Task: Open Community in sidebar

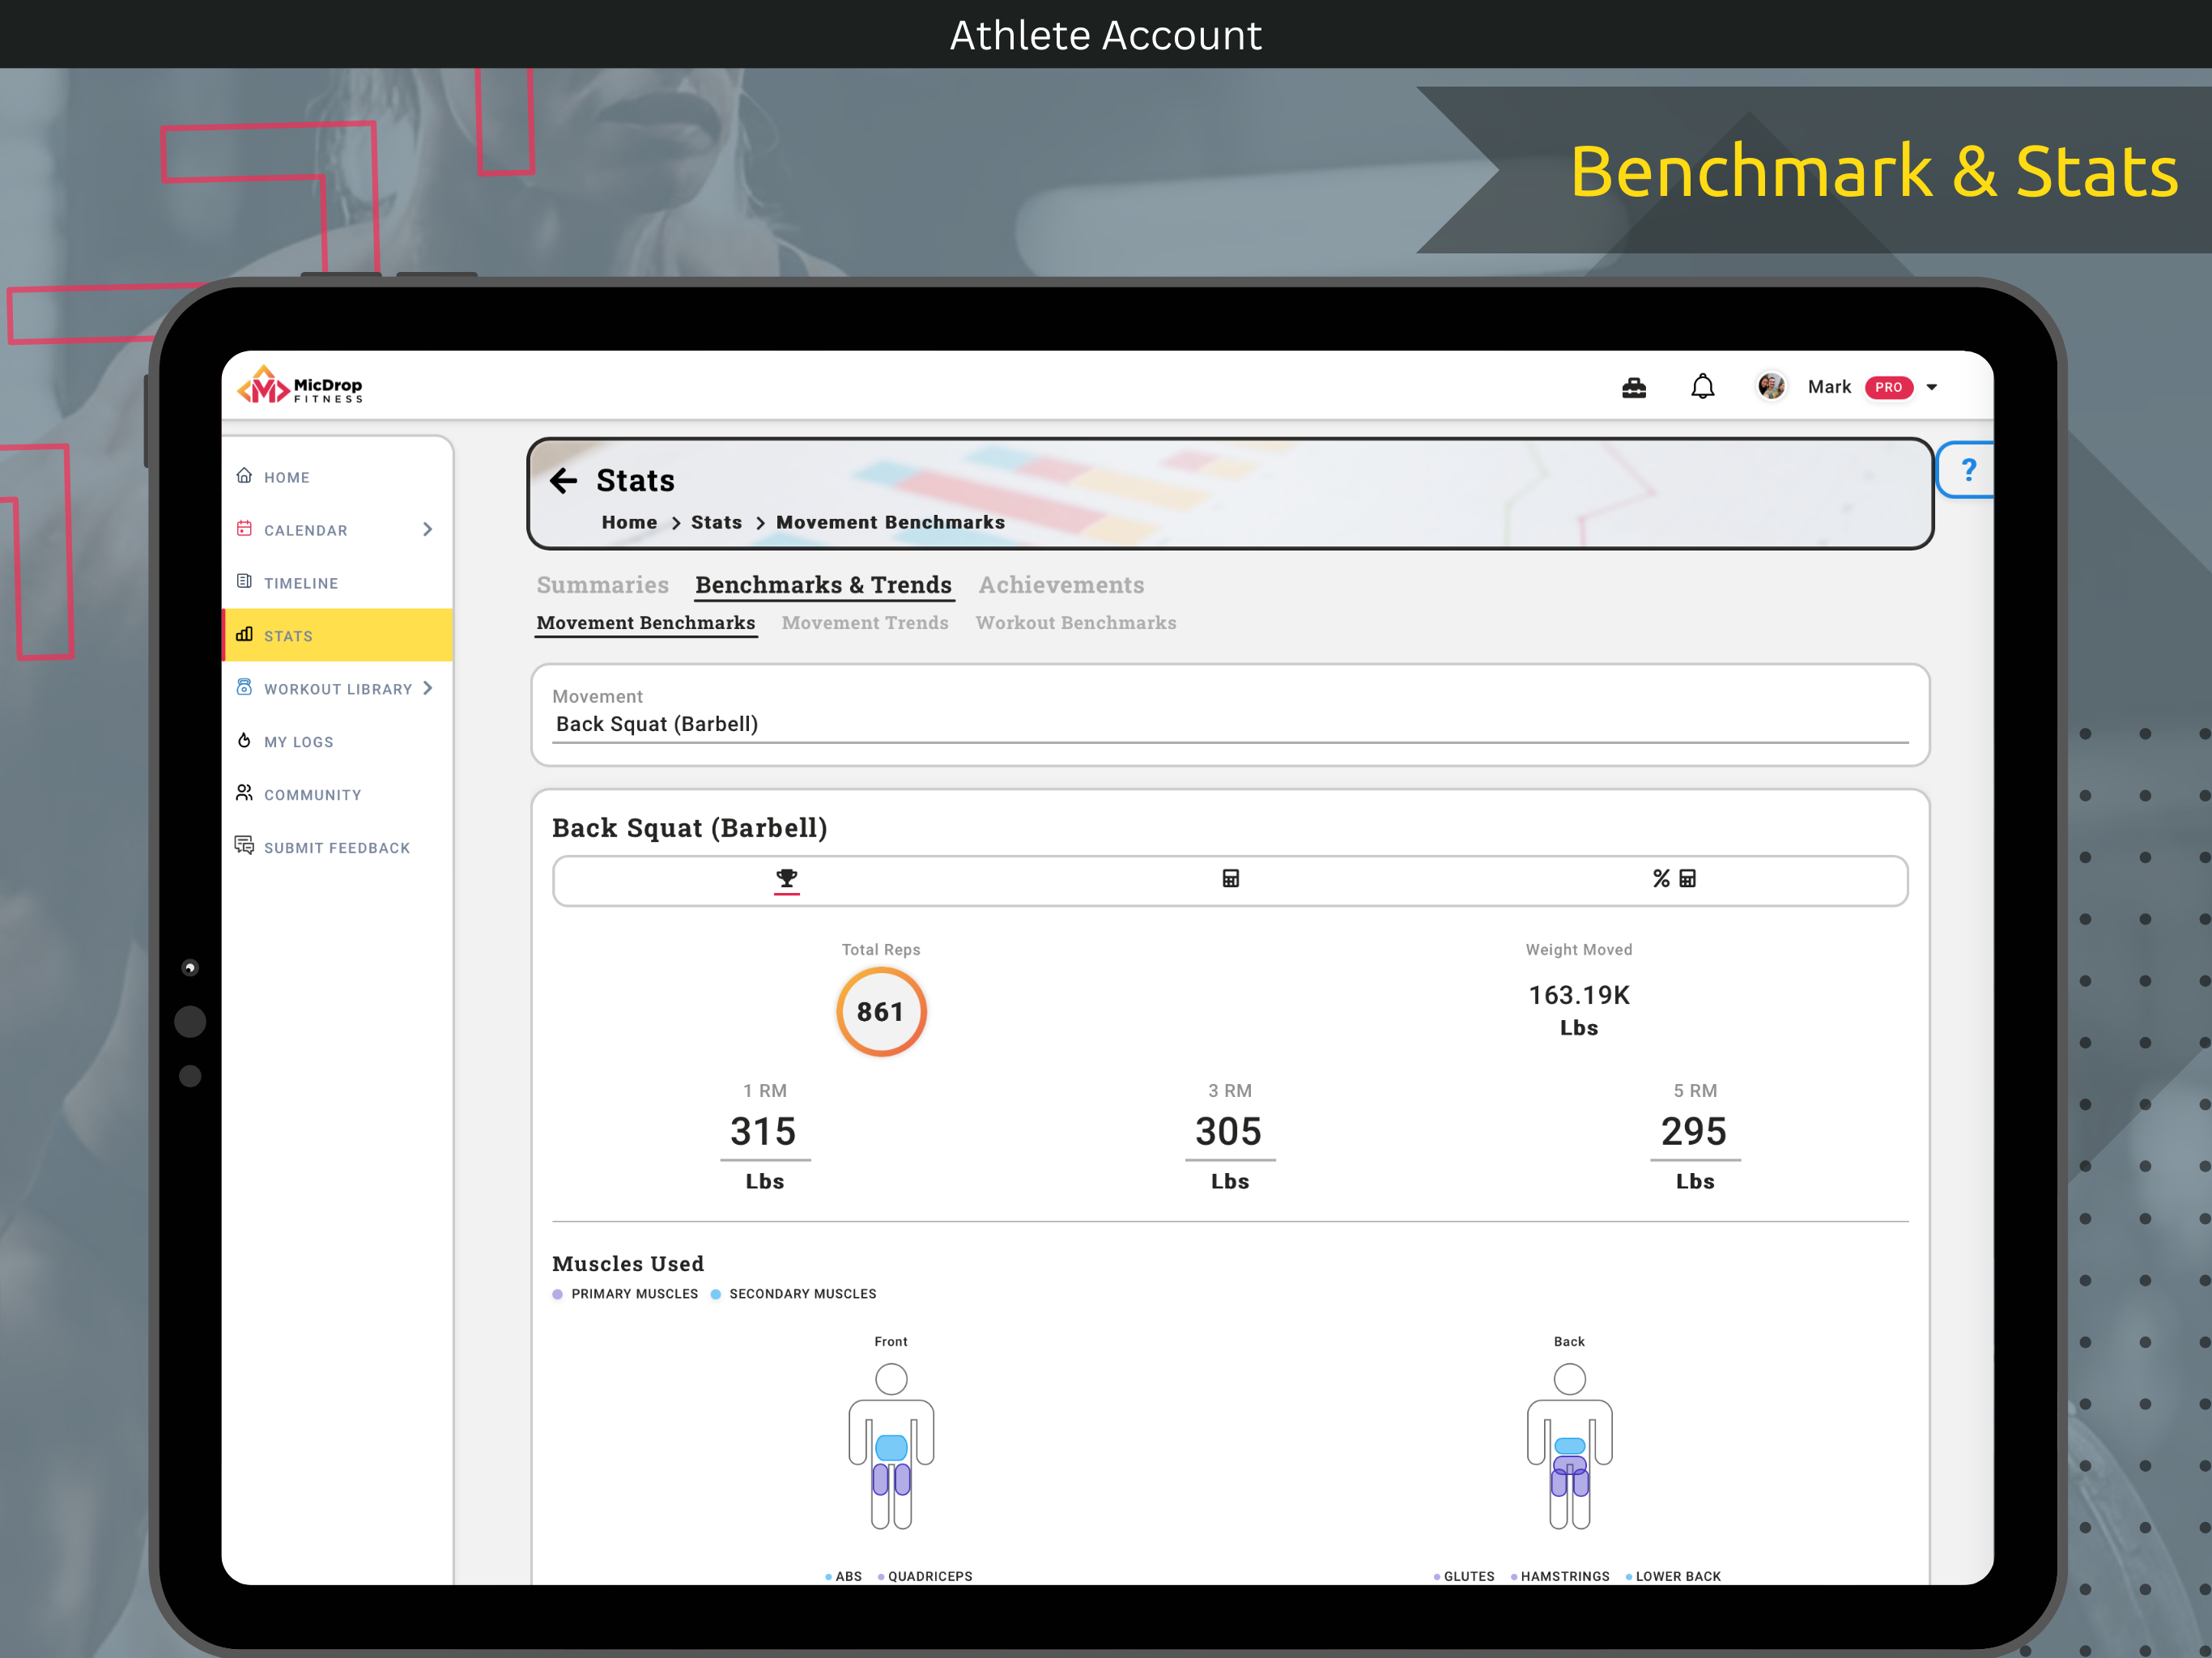Action: 337,794
